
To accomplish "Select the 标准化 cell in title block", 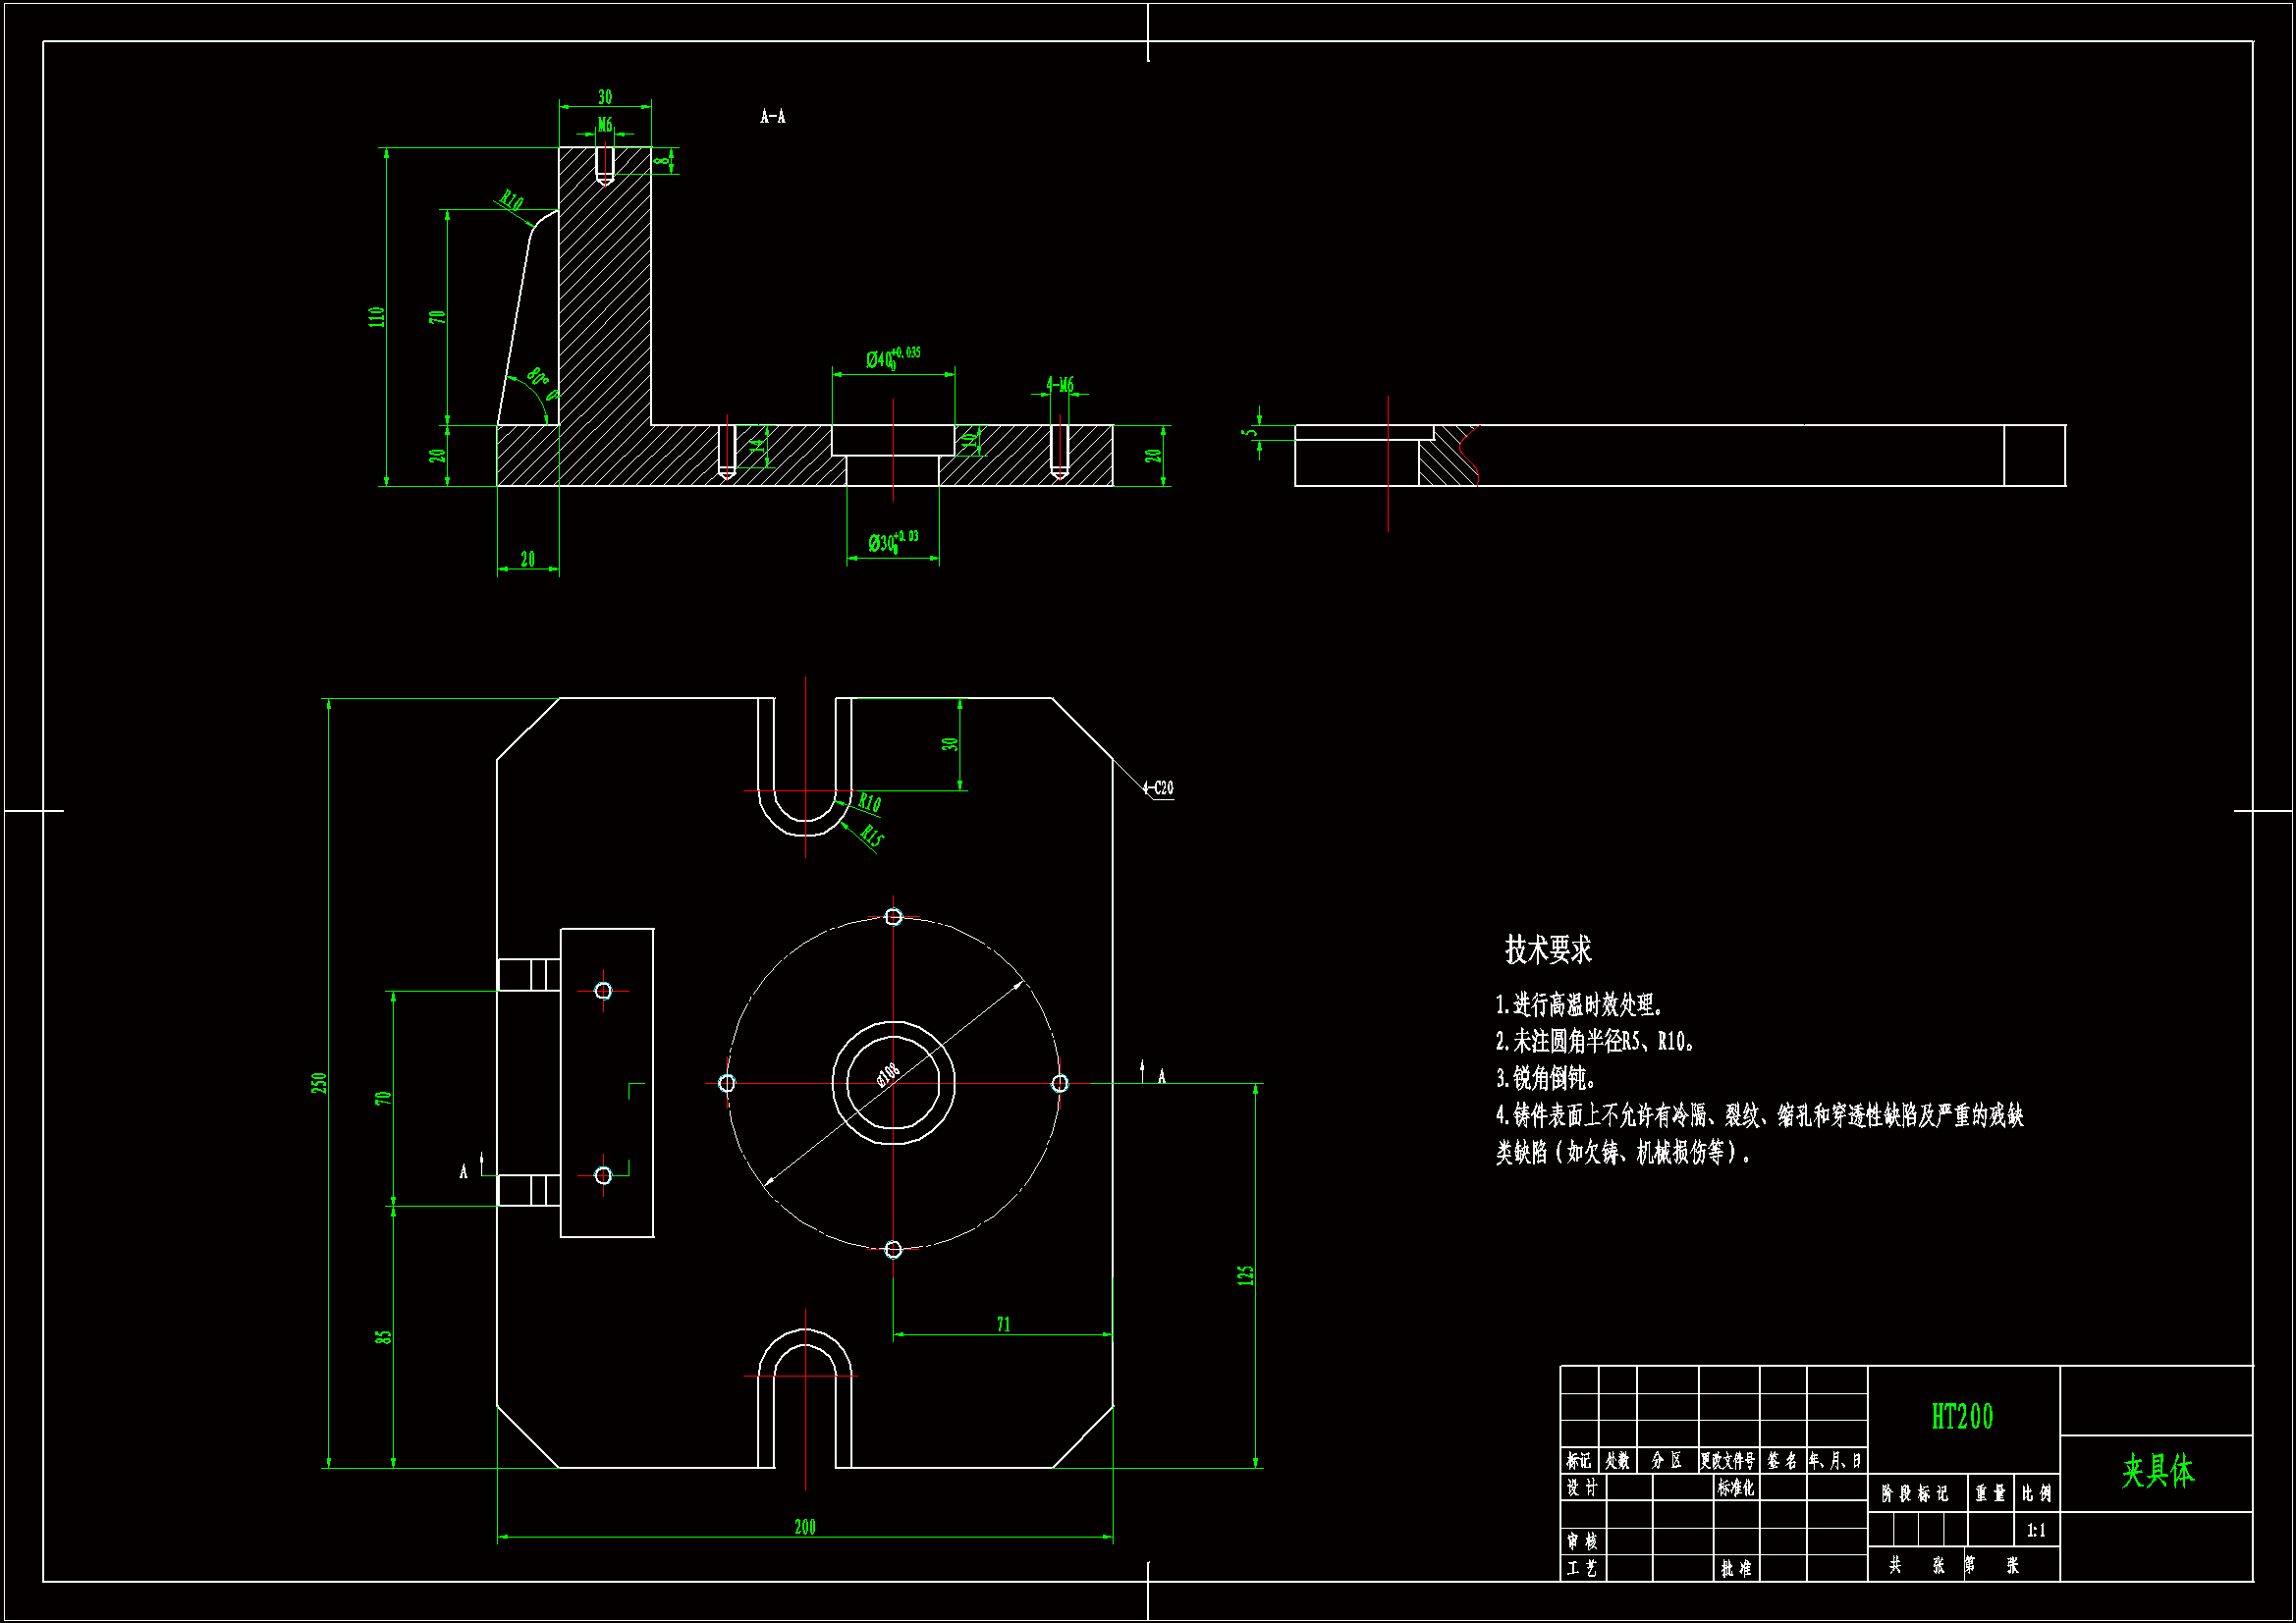I will [x=1735, y=1487].
